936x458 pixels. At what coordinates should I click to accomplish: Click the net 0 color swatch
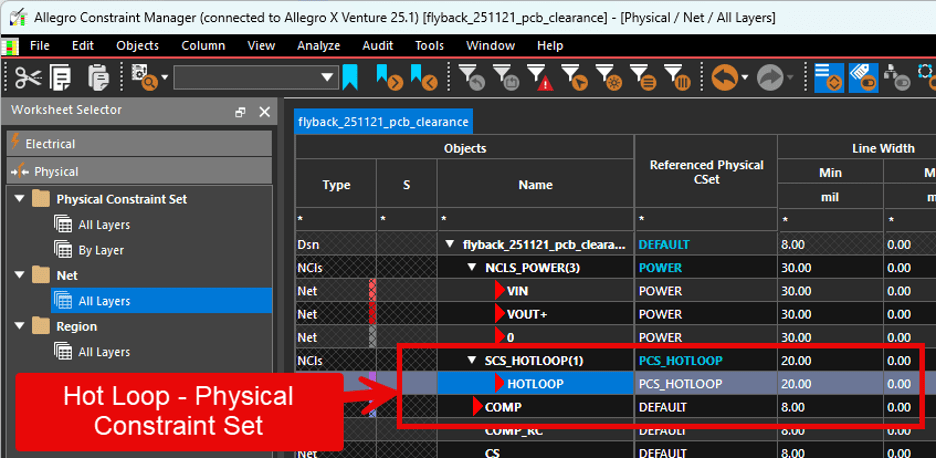tap(372, 337)
